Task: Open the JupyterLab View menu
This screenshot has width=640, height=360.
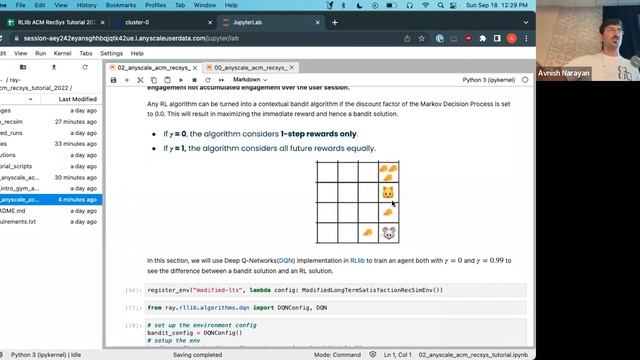Action: coord(20,53)
